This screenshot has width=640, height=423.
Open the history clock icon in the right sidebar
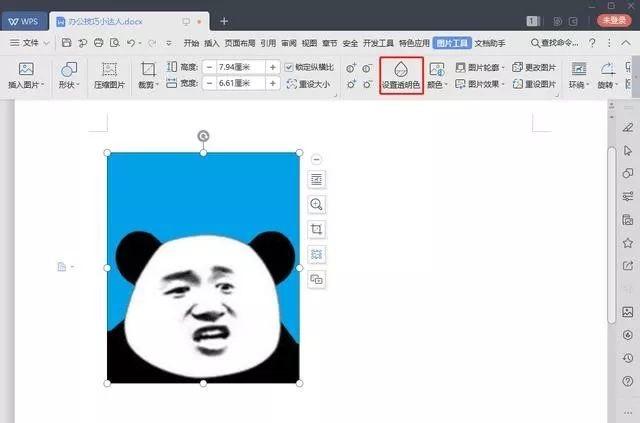tap(627, 358)
